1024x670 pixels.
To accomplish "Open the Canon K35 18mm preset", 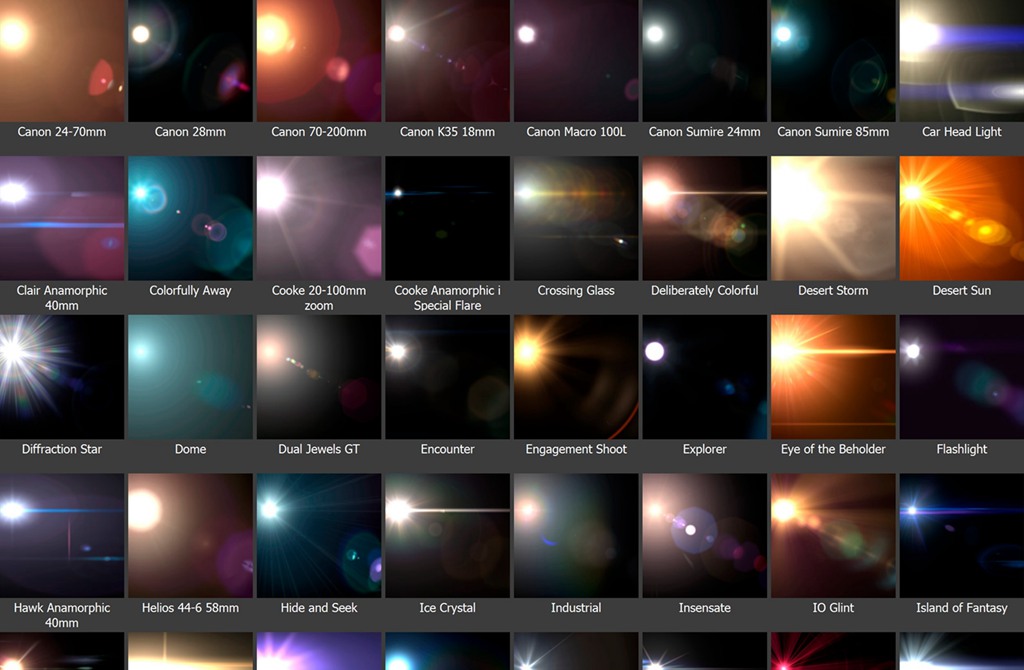I will (447, 61).
